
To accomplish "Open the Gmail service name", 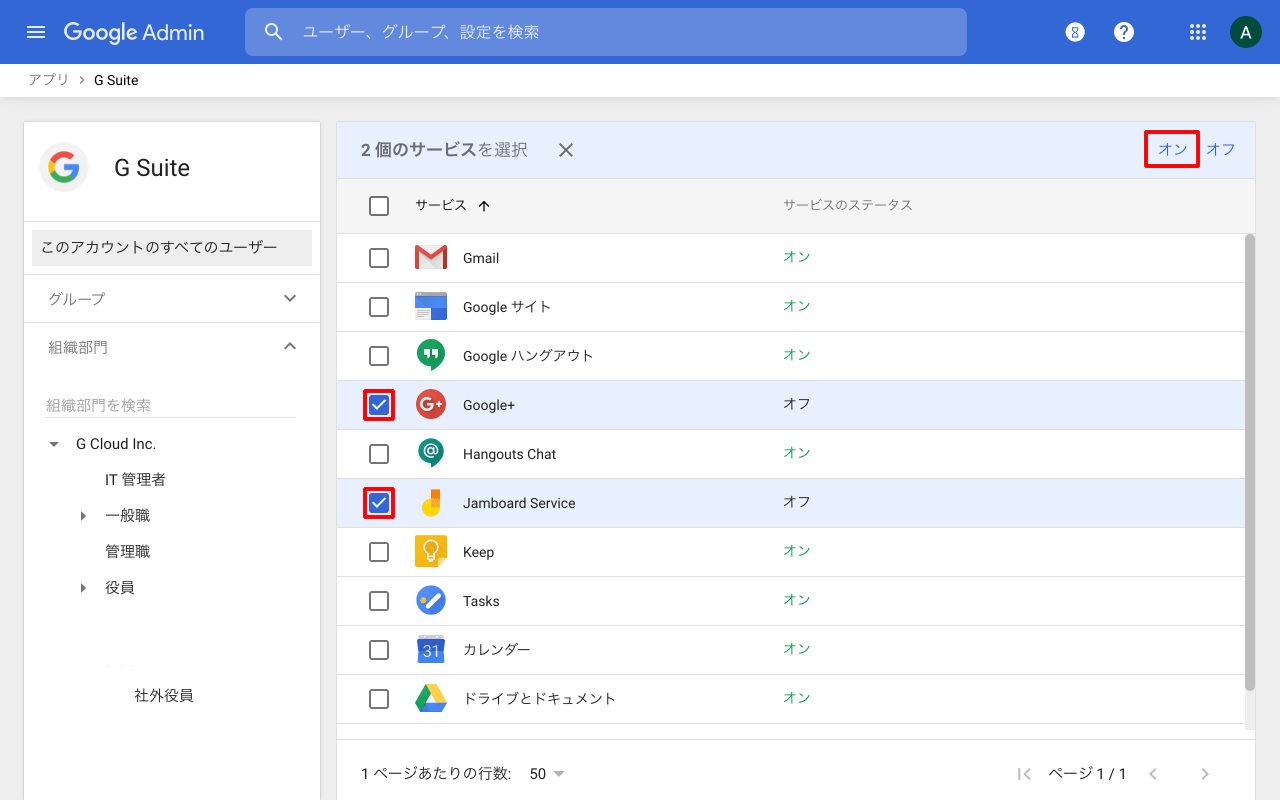I will (x=481, y=258).
